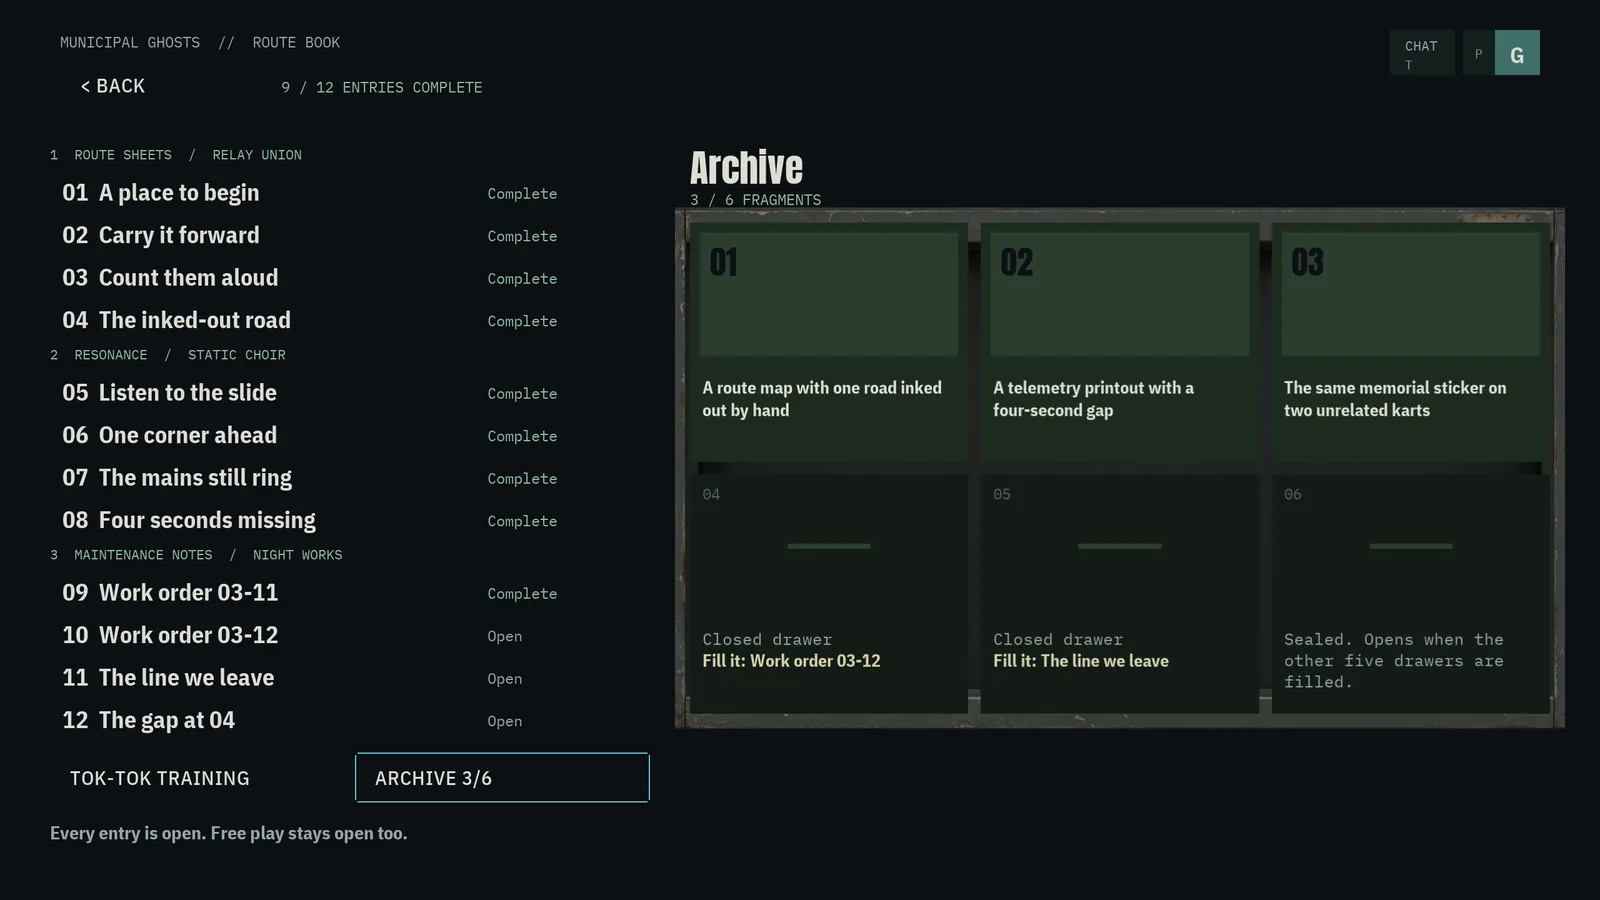Click the 9 / 12 ENTRIES COMPLETE counter
Viewport: 1600px width, 900px height.
(381, 88)
